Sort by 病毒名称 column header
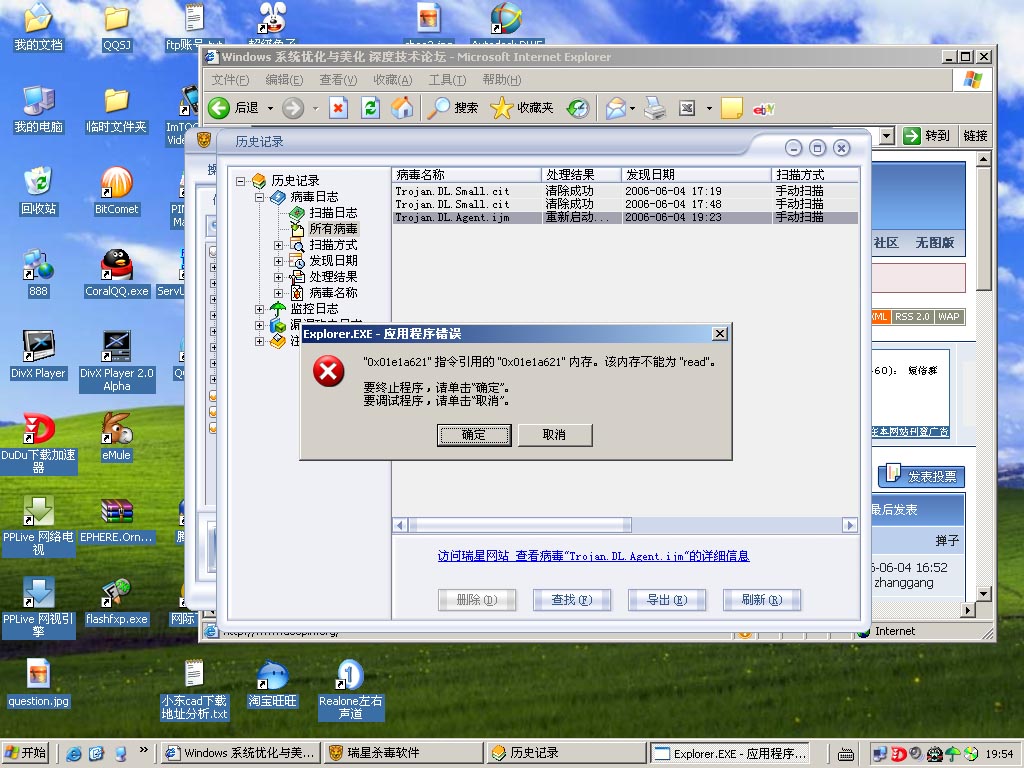Screen dimensions: 1024x768 [467, 175]
